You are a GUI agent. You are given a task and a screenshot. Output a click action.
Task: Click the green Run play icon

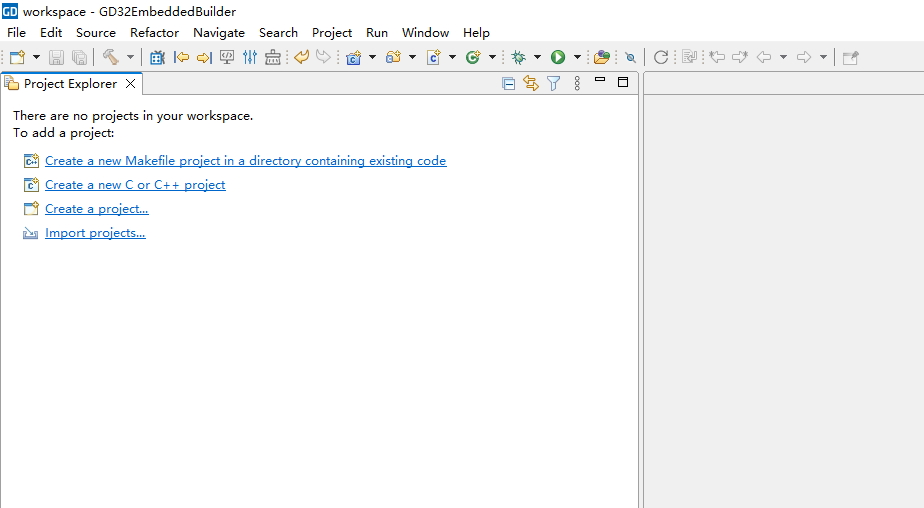(558, 57)
